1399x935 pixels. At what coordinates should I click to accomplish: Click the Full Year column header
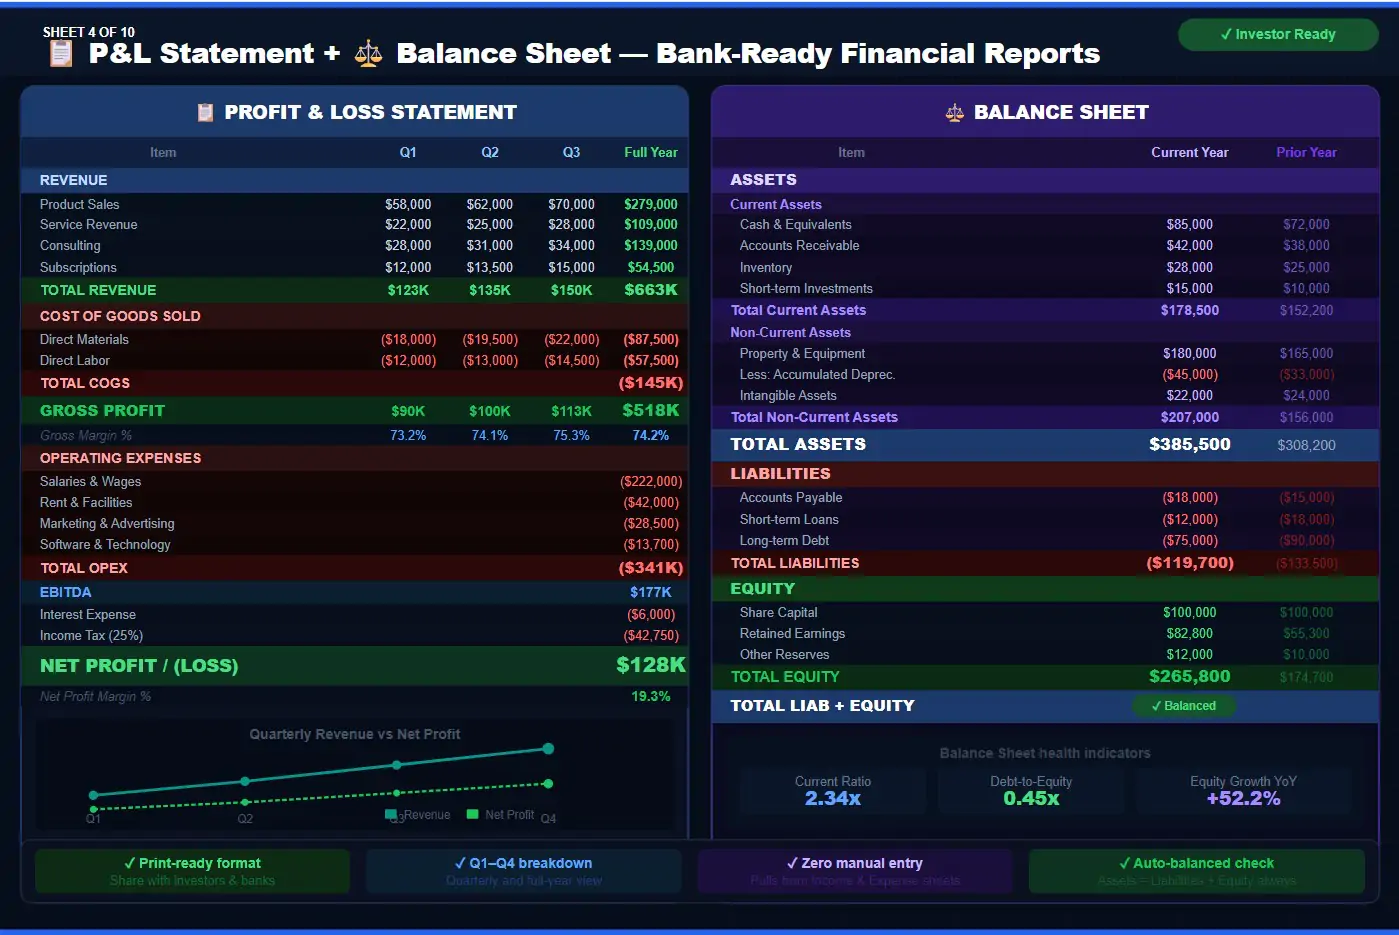click(x=650, y=152)
